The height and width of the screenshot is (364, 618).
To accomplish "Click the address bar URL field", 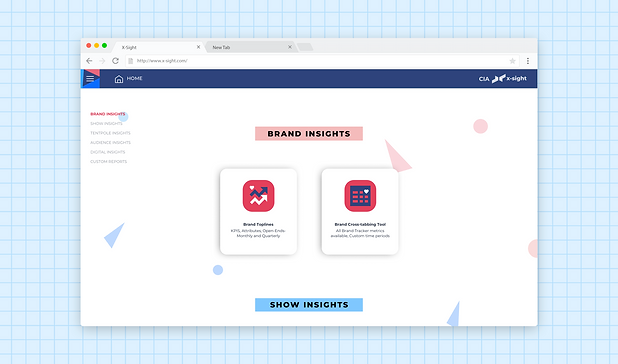I will click(322, 61).
